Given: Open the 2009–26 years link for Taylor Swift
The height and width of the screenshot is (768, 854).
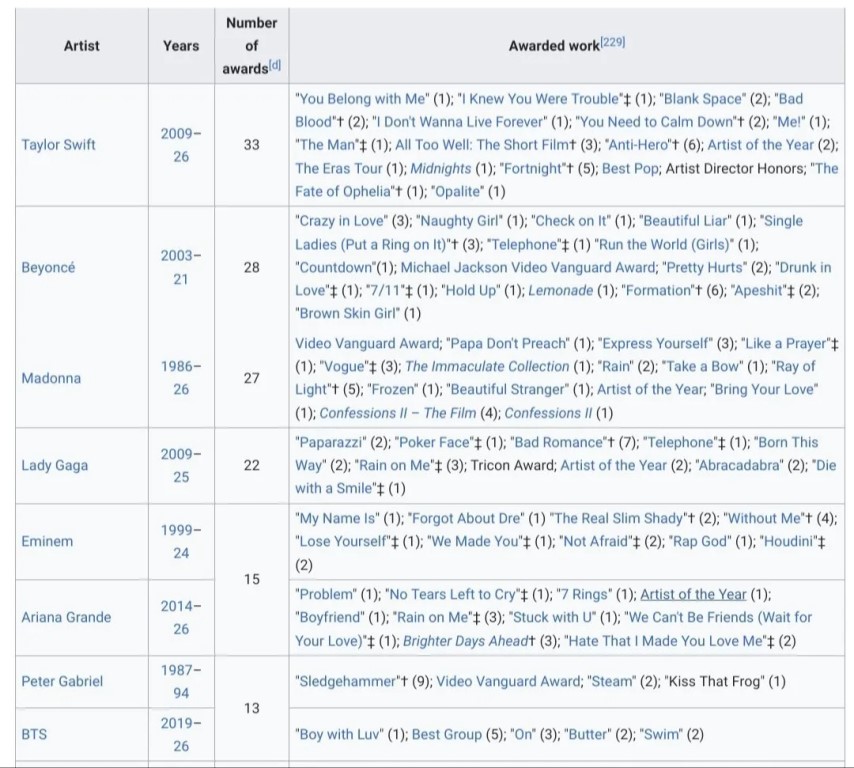Looking at the screenshot, I should (x=181, y=145).
